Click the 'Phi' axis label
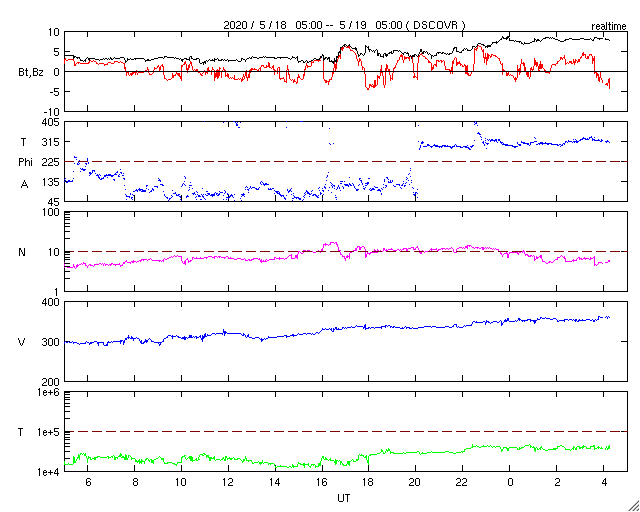Screen dimensions: 640x512 (25, 163)
